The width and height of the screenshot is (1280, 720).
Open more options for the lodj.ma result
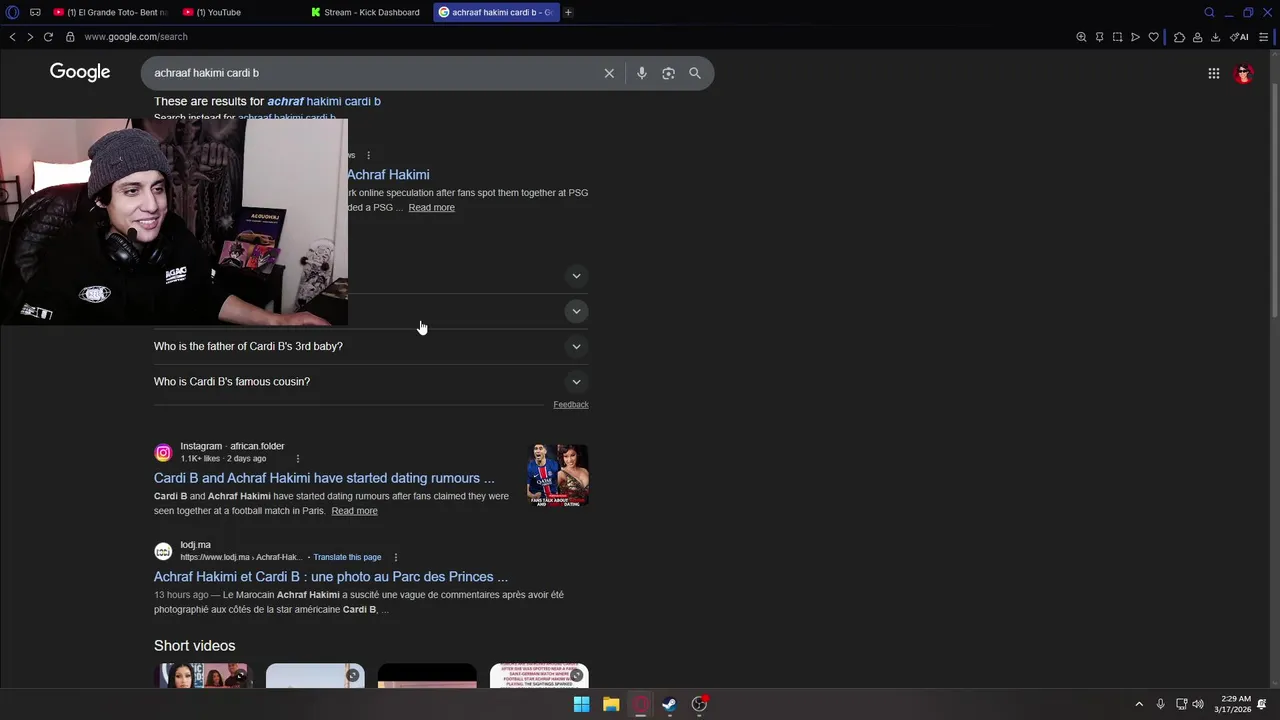point(396,557)
